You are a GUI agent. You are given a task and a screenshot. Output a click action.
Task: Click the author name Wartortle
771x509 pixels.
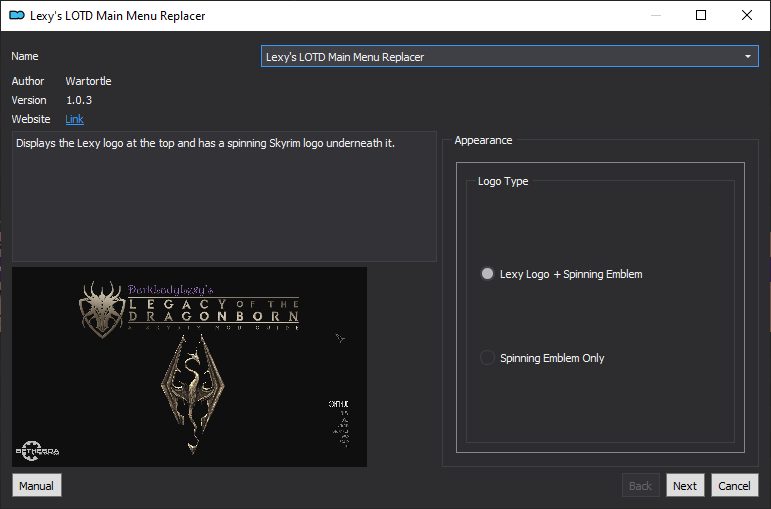(89, 81)
